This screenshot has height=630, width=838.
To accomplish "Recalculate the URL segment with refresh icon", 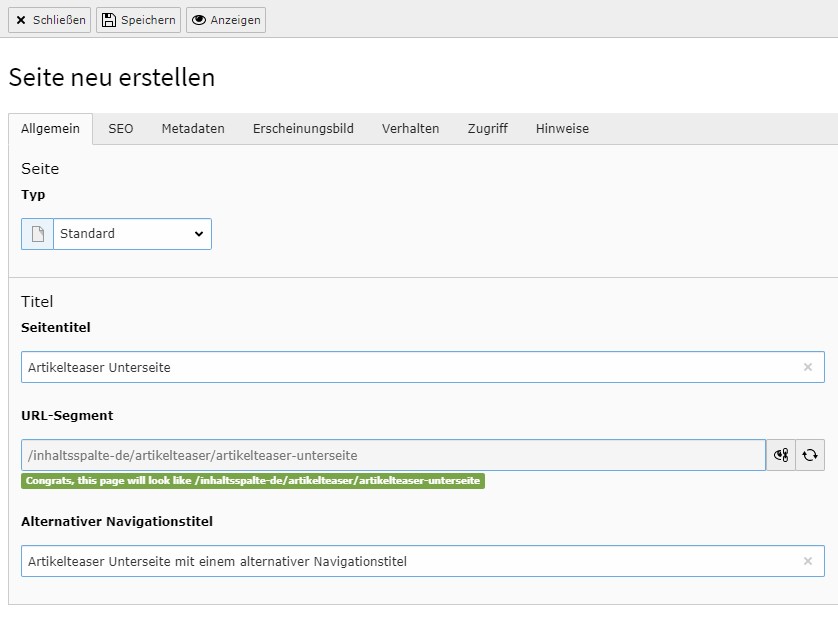I will [x=810, y=455].
